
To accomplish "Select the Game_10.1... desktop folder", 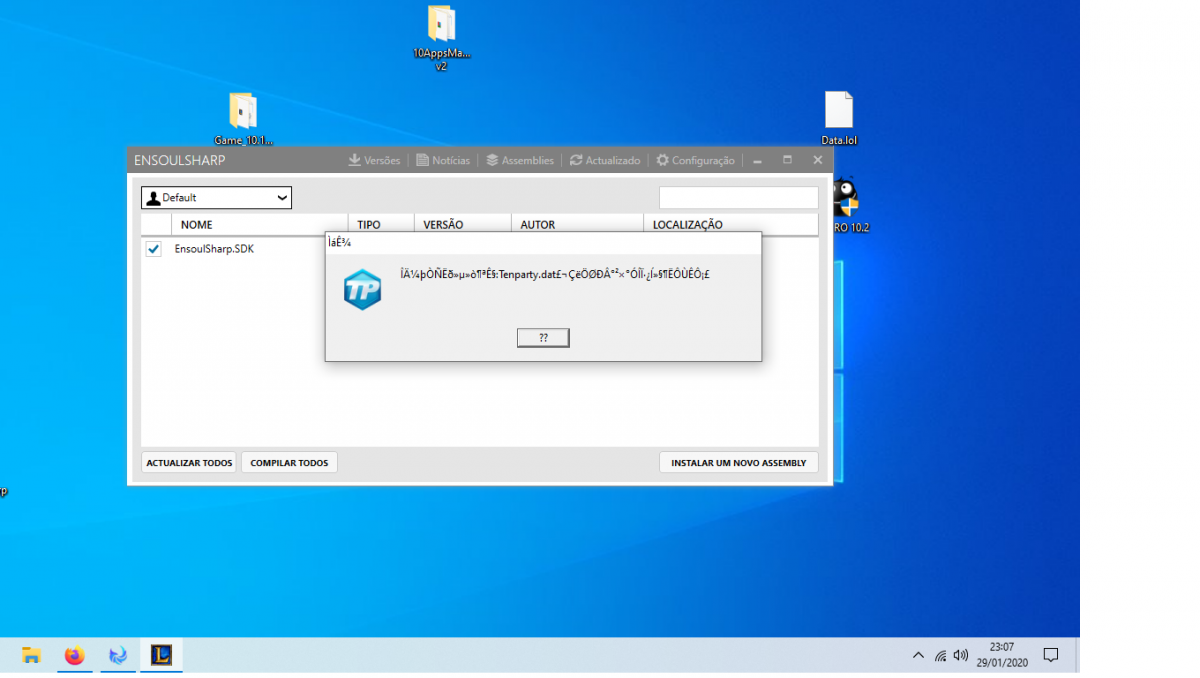I will pos(243,119).
